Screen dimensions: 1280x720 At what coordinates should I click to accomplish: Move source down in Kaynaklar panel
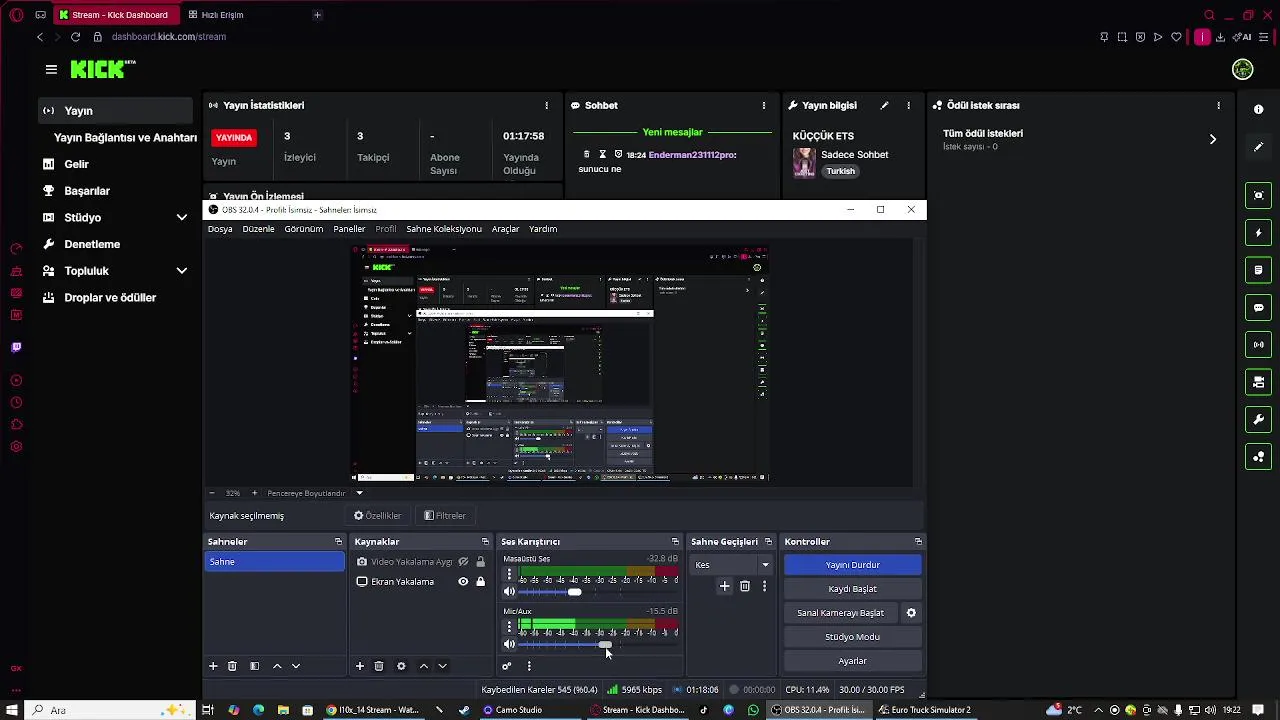[442, 666]
